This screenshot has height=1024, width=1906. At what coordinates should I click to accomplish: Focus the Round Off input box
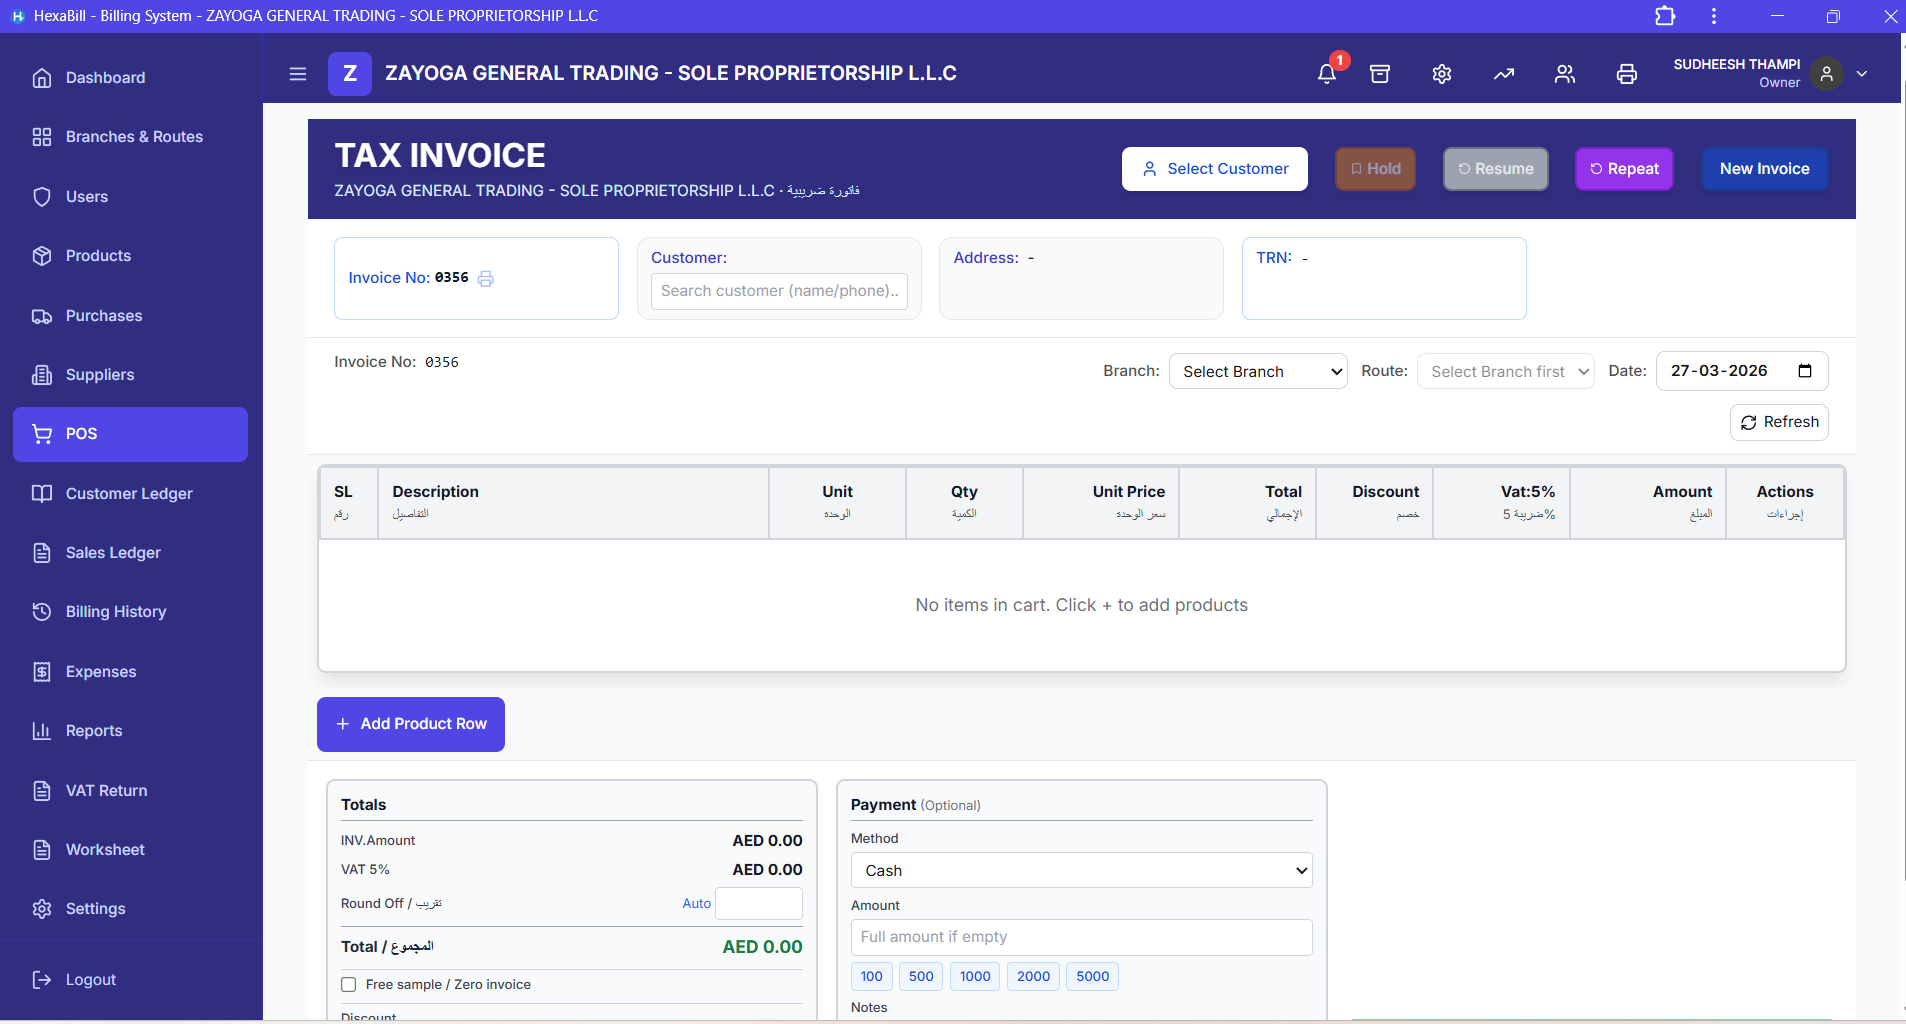(x=759, y=904)
